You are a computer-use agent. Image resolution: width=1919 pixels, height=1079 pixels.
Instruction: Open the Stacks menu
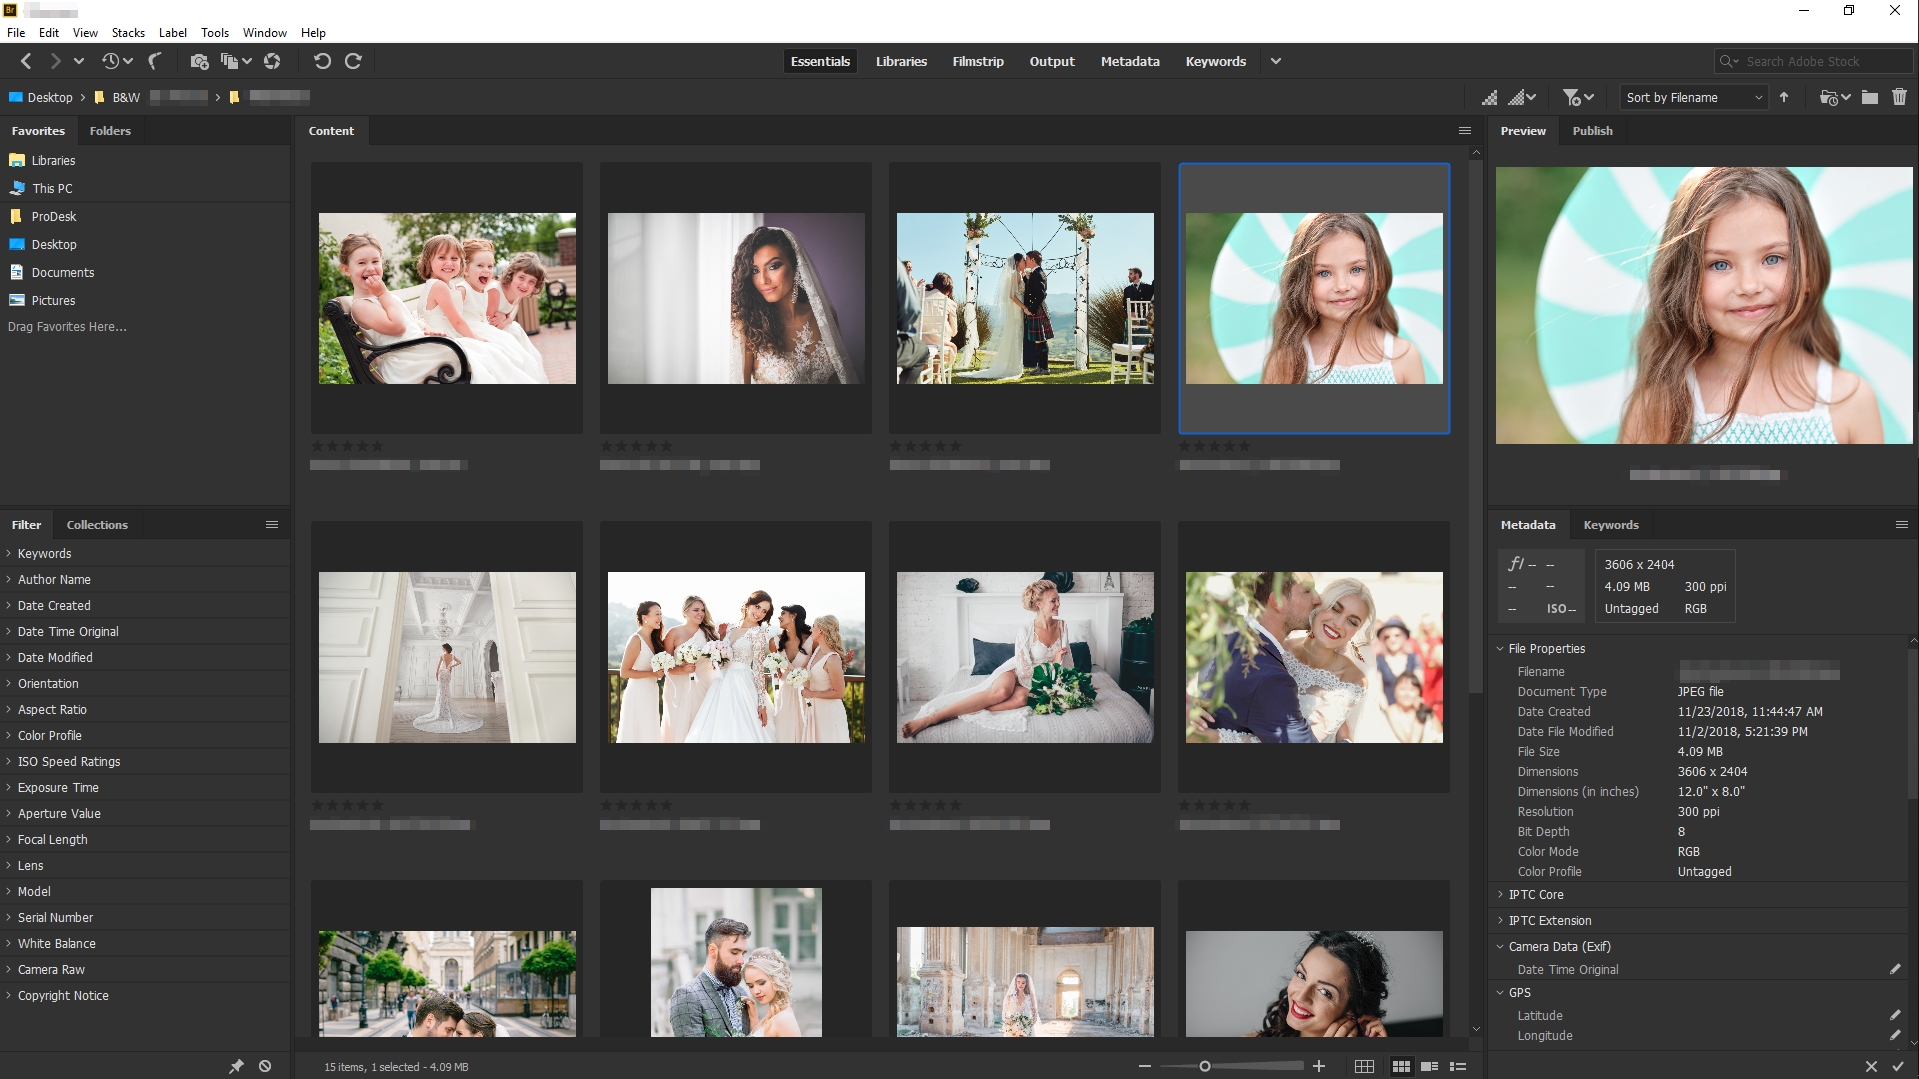pyautogui.click(x=127, y=32)
